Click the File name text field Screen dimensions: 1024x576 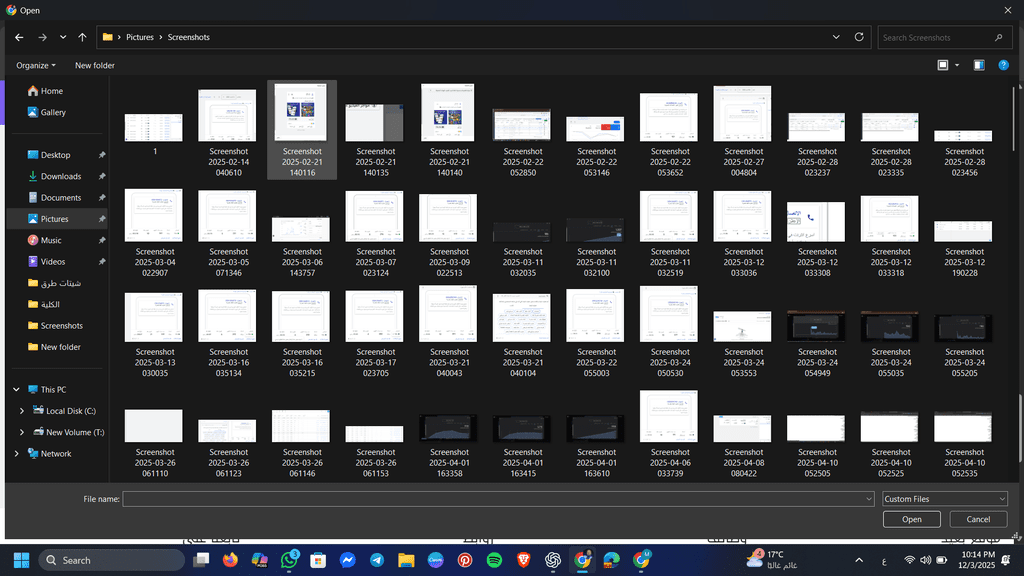(x=497, y=499)
